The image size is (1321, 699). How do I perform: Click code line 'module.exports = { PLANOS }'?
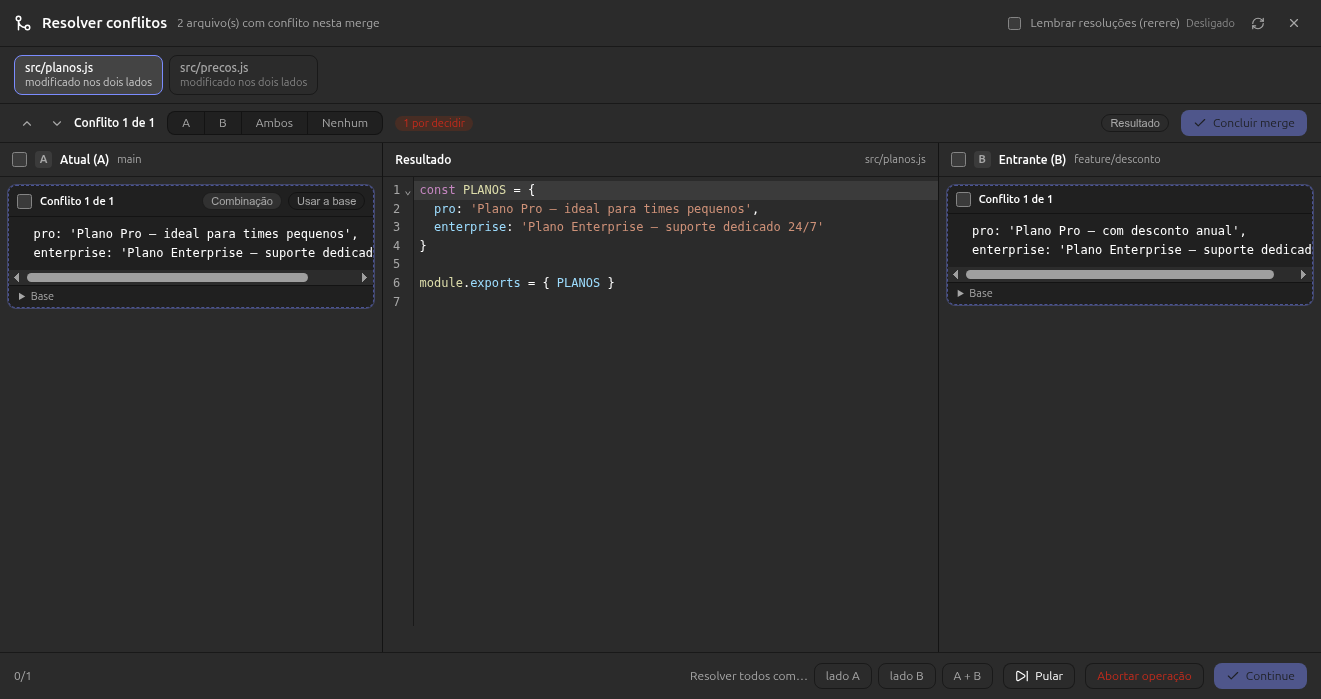click(516, 283)
